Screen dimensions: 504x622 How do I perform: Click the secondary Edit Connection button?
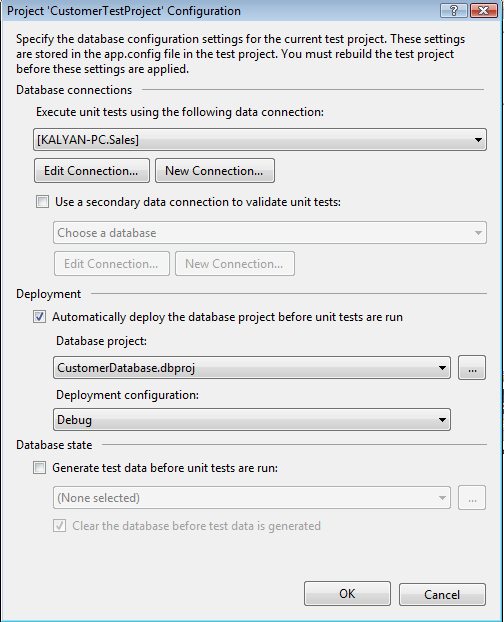click(x=111, y=263)
